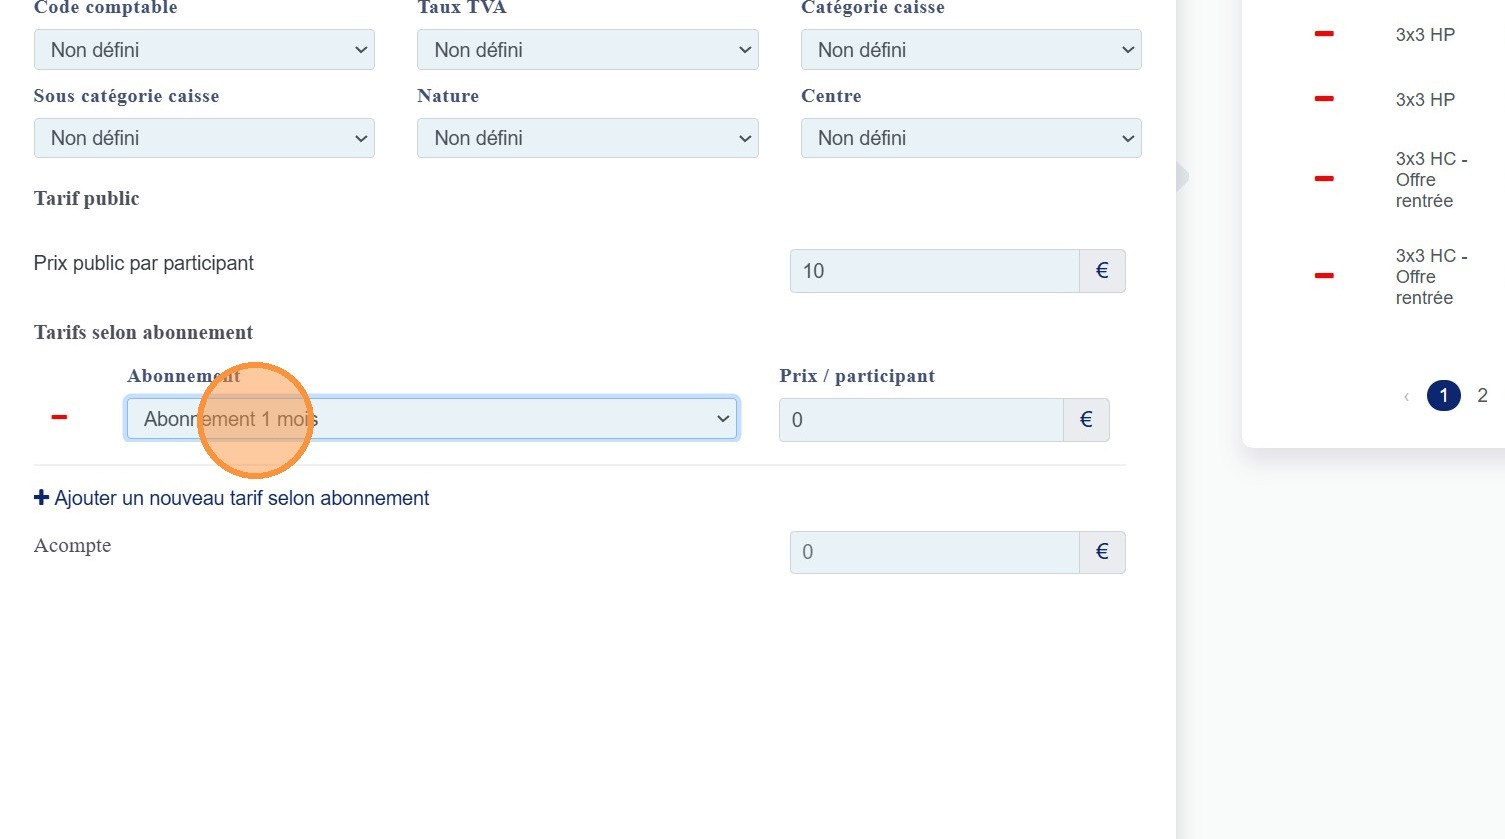Open the Code comptable dropdown
Viewport: 1505px width, 839px height.
[204, 50]
